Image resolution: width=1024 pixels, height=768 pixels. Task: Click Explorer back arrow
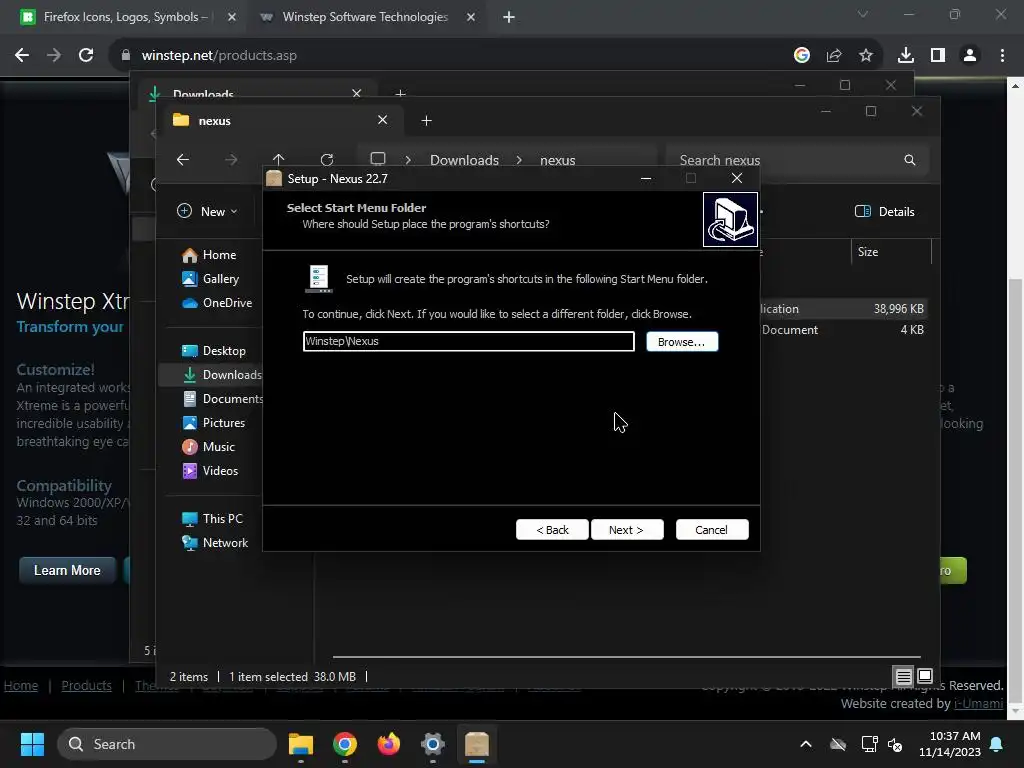tap(183, 160)
